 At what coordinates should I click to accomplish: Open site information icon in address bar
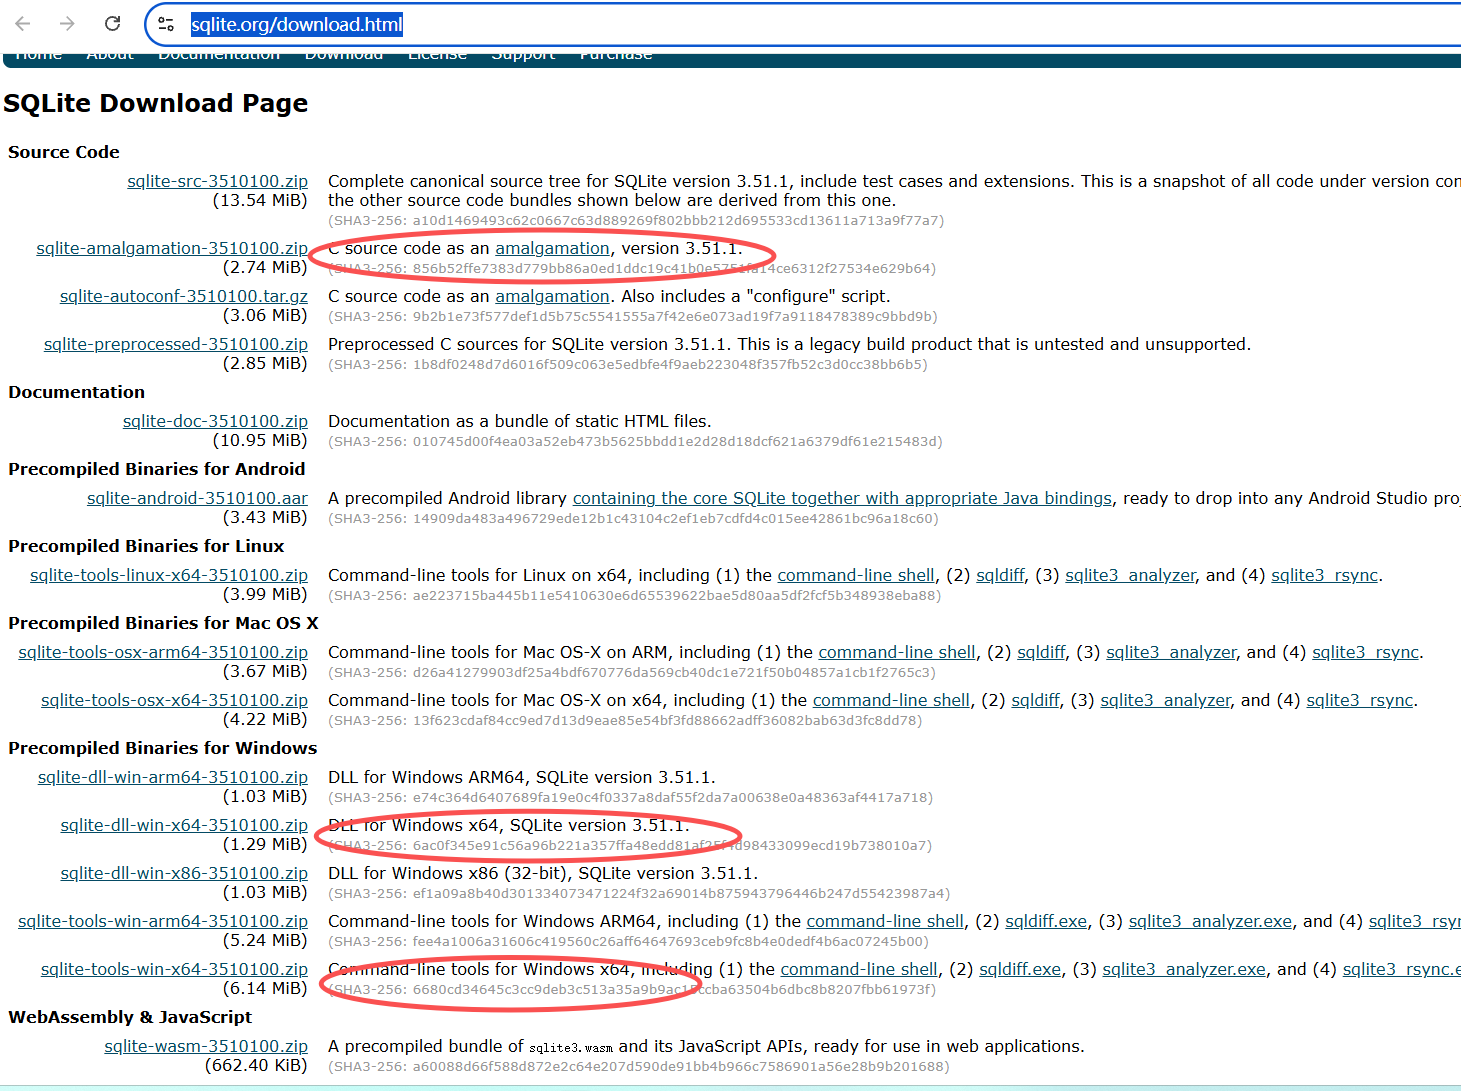(x=166, y=24)
